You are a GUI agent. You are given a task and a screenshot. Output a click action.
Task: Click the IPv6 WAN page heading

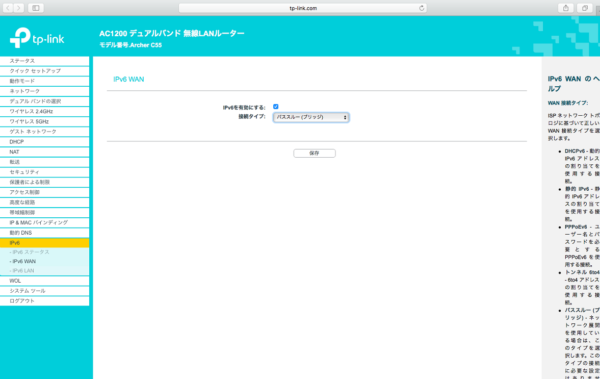(129, 79)
